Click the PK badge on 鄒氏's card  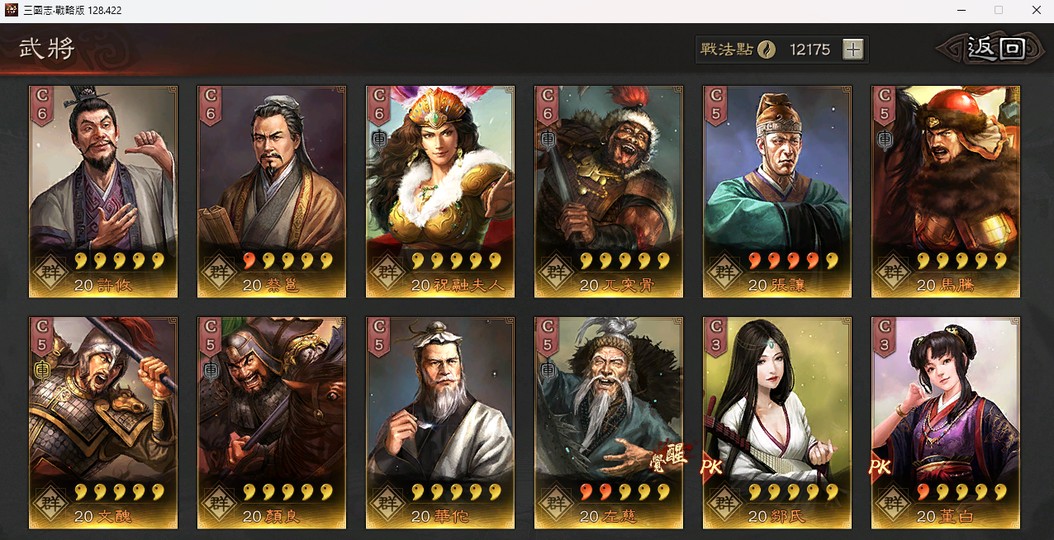(x=711, y=467)
